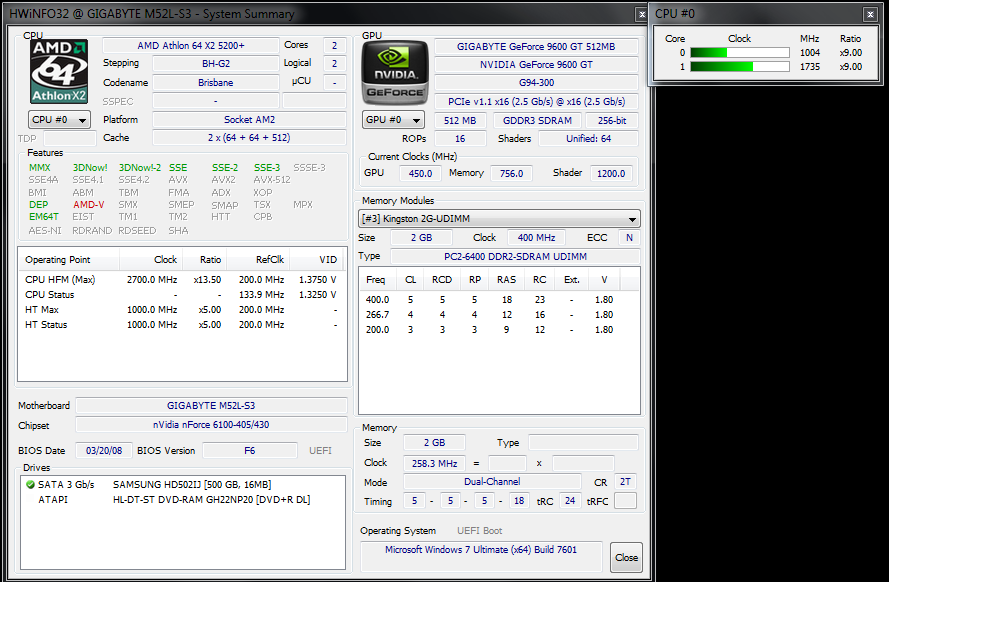This screenshot has height=630, width=1008.
Task: Select the 200.0 frequency memory timing row
Action: pos(499,330)
